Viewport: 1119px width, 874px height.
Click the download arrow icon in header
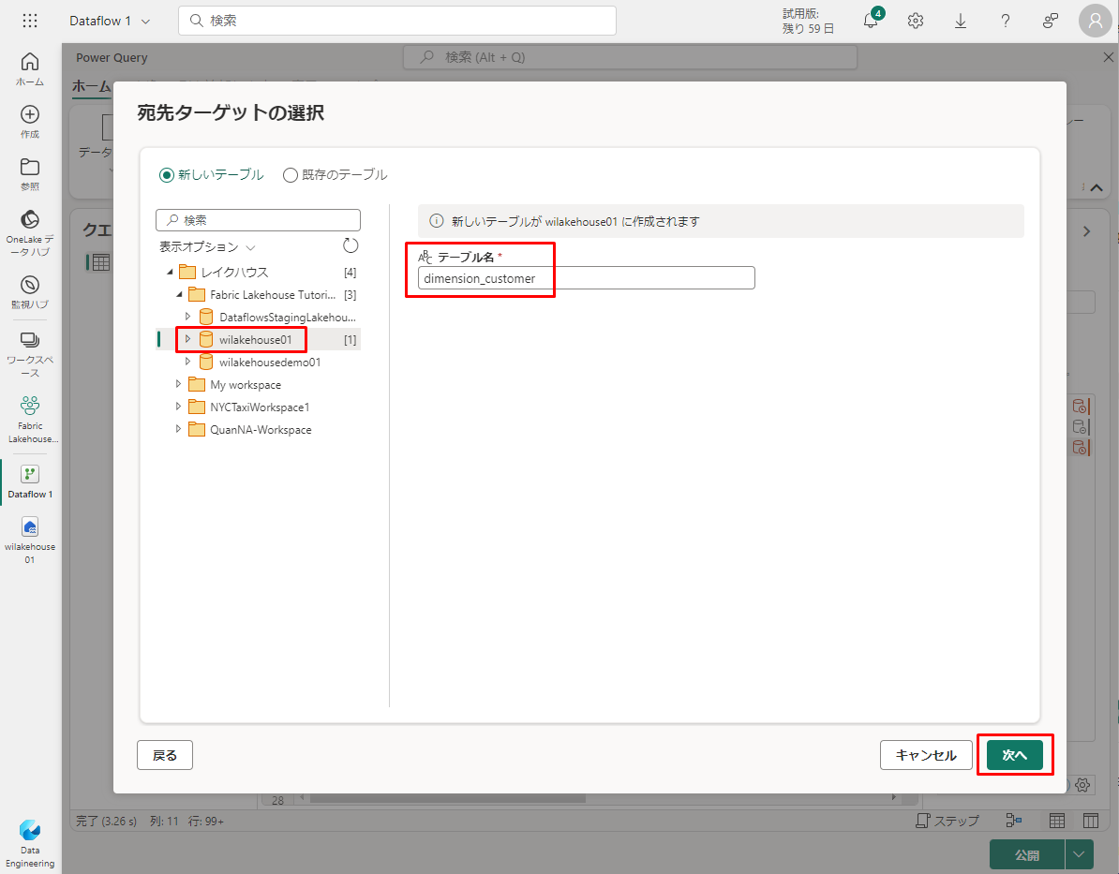(x=961, y=21)
